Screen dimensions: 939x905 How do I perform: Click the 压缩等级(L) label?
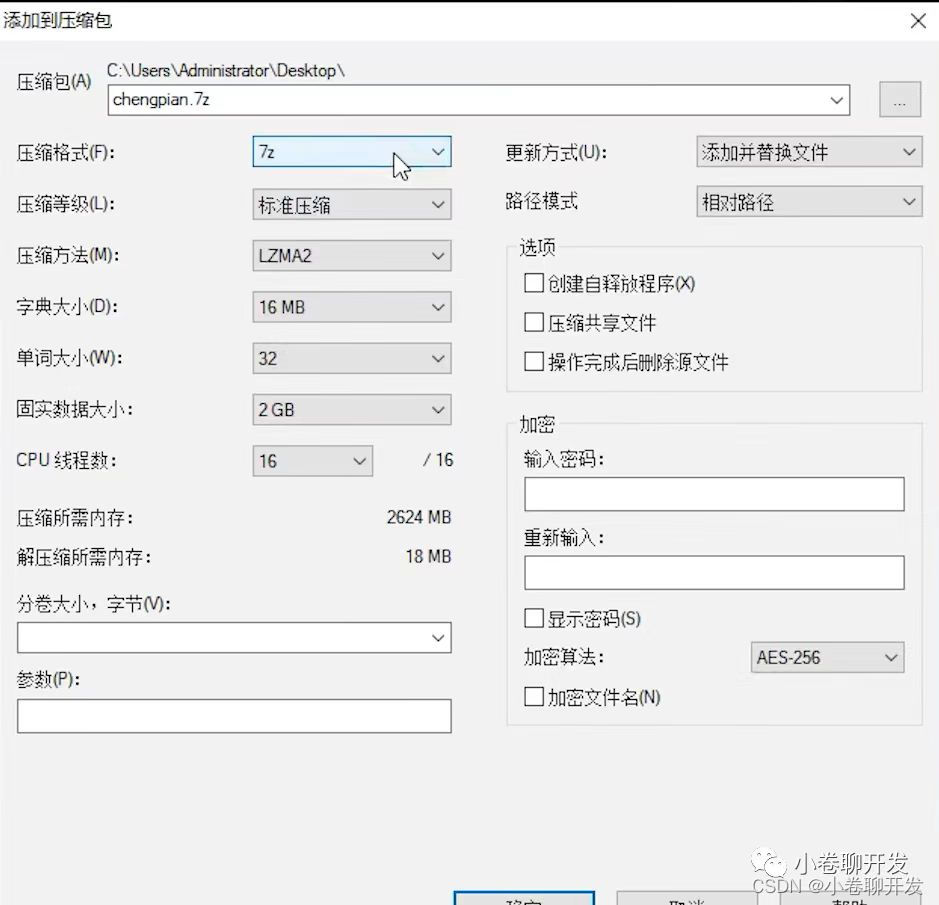coord(66,204)
